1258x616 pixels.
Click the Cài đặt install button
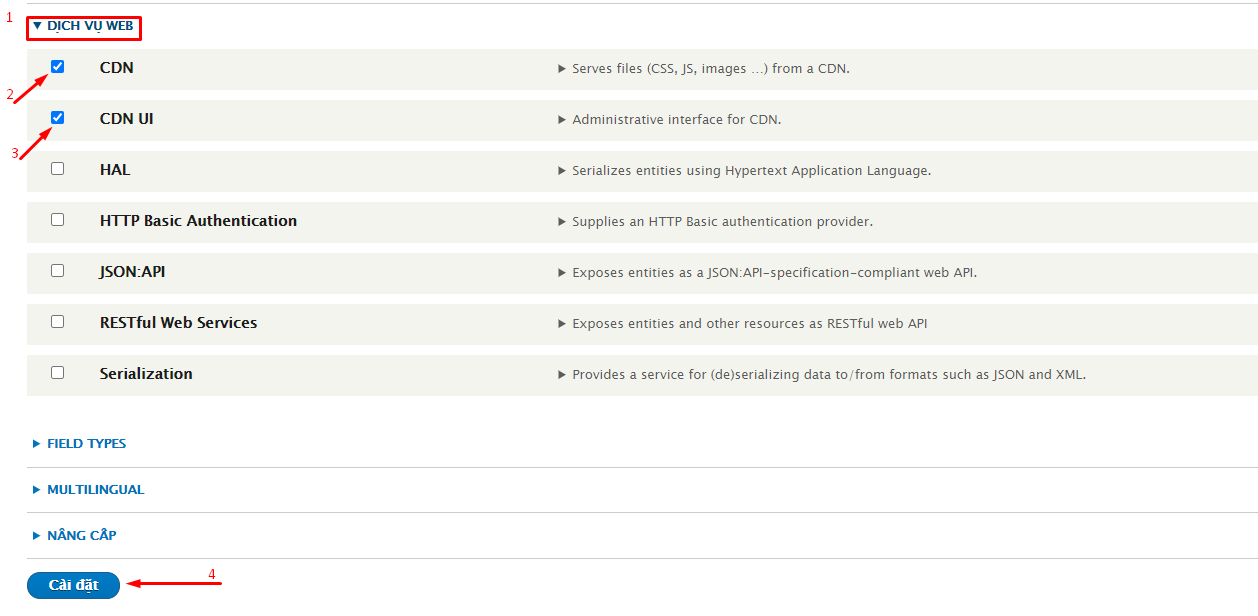(x=73, y=586)
